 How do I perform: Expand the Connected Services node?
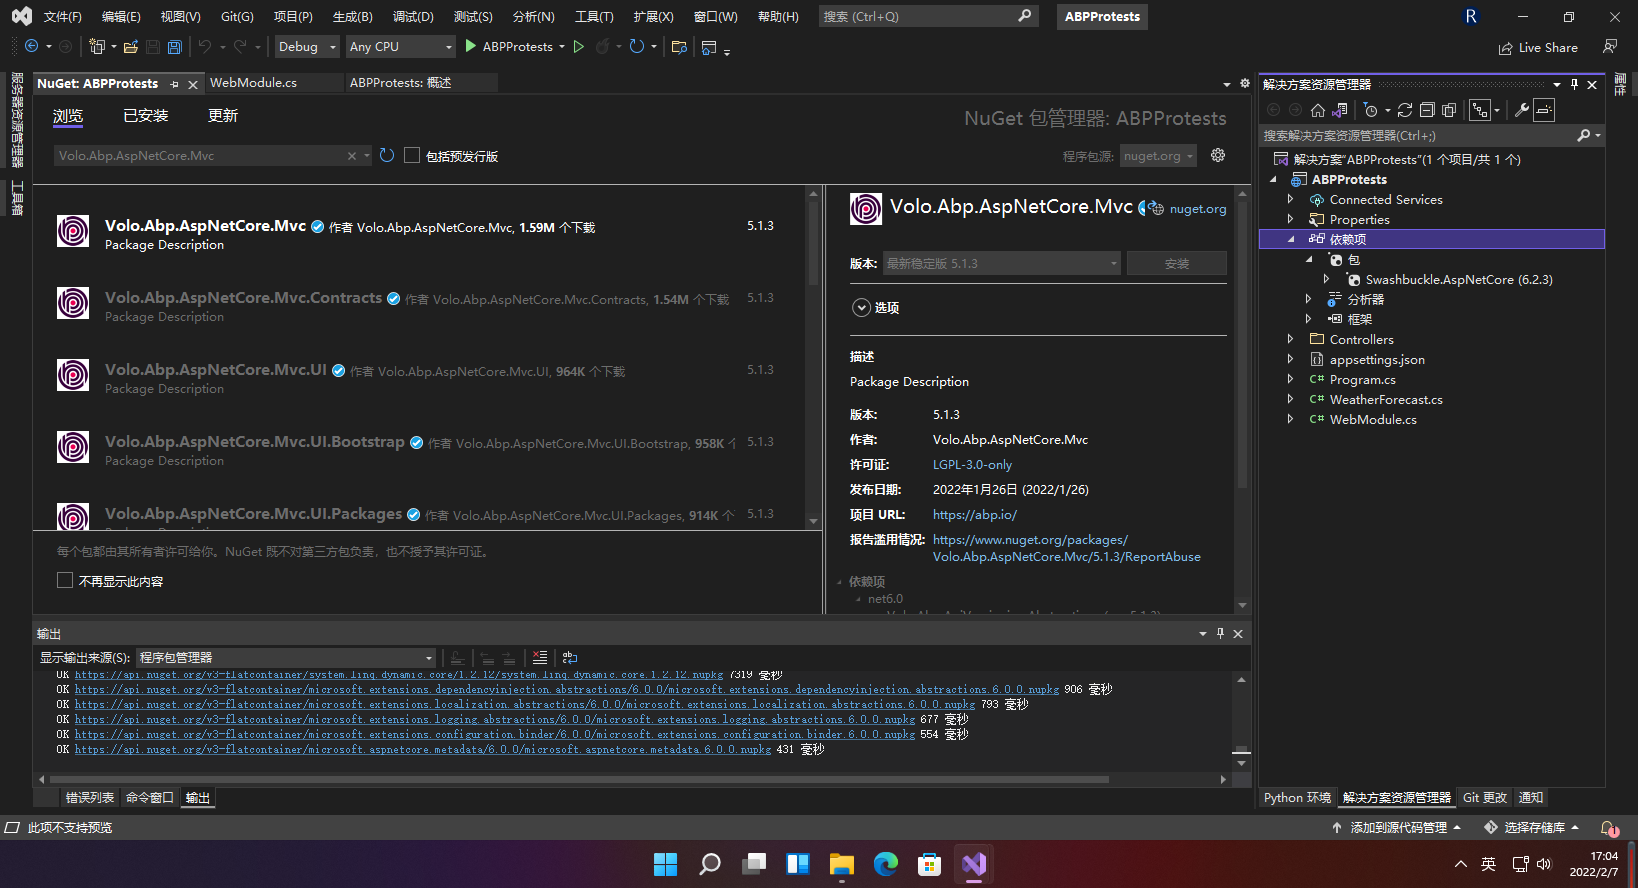click(x=1290, y=200)
